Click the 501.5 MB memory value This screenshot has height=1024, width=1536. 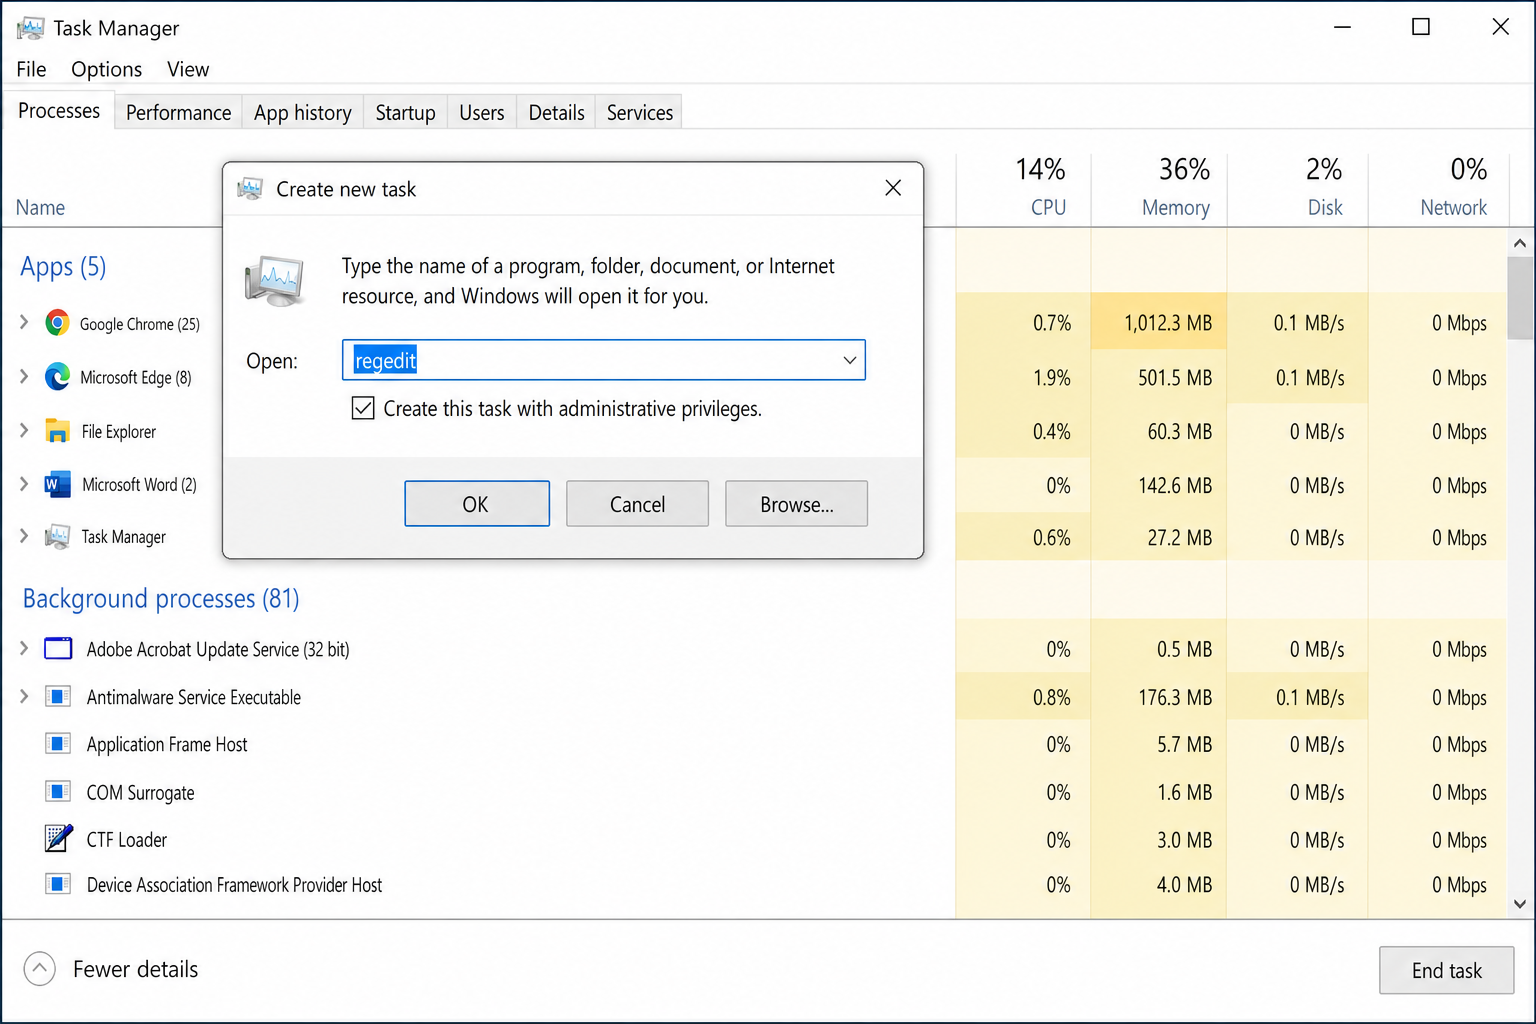click(x=1175, y=378)
